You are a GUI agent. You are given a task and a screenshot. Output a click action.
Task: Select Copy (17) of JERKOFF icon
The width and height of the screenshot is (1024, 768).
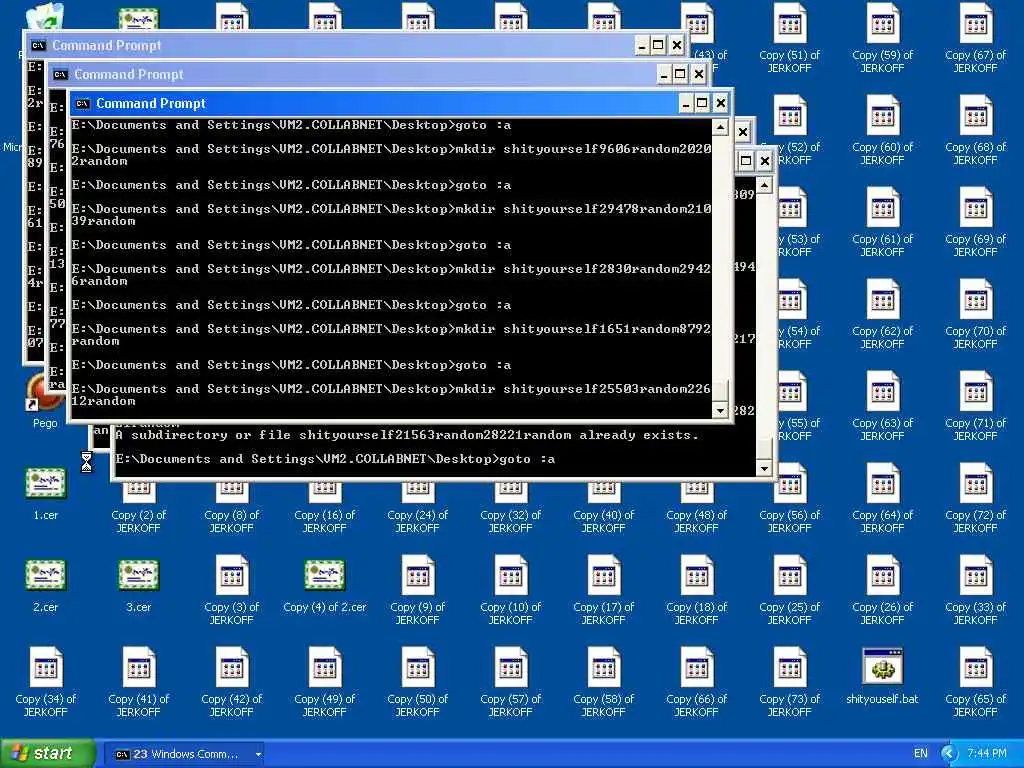click(x=603, y=575)
